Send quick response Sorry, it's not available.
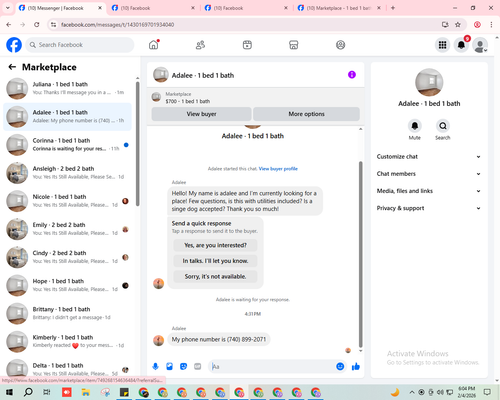The height and width of the screenshot is (400, 500). [x=215, y=276]
